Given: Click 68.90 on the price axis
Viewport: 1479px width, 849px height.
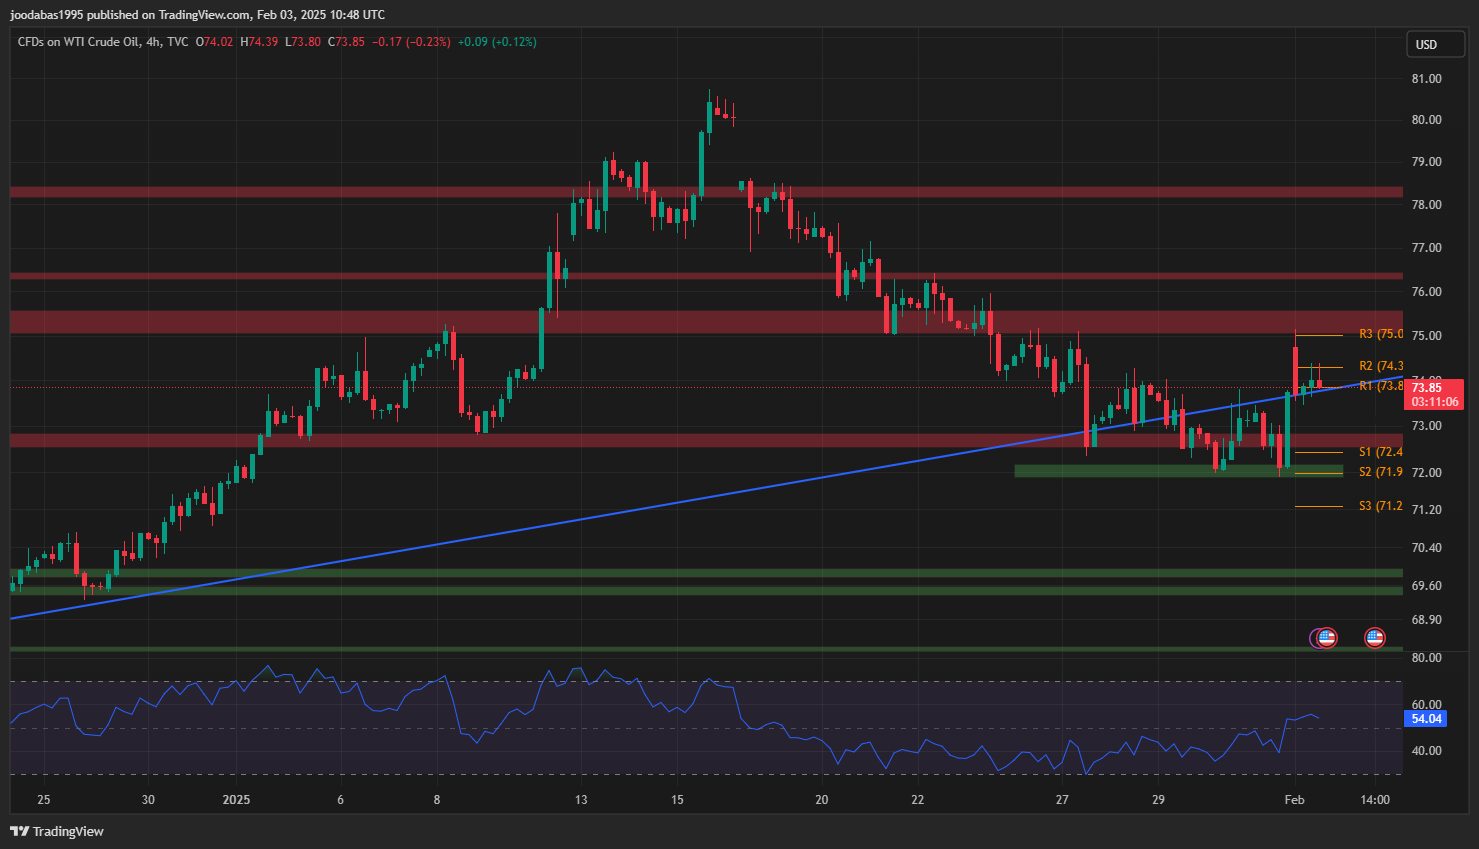Looking at the screenshot, I should tap(1426, 620).
